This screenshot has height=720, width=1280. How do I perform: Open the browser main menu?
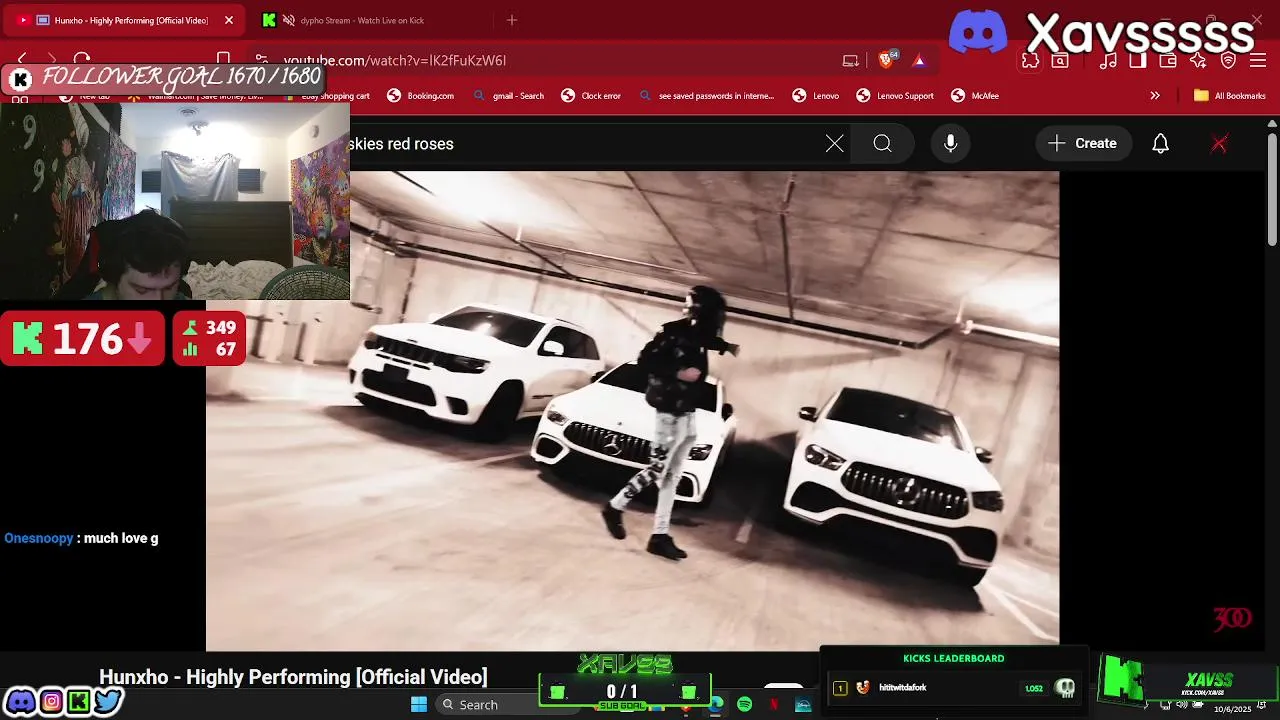[x=1258, y=61]
